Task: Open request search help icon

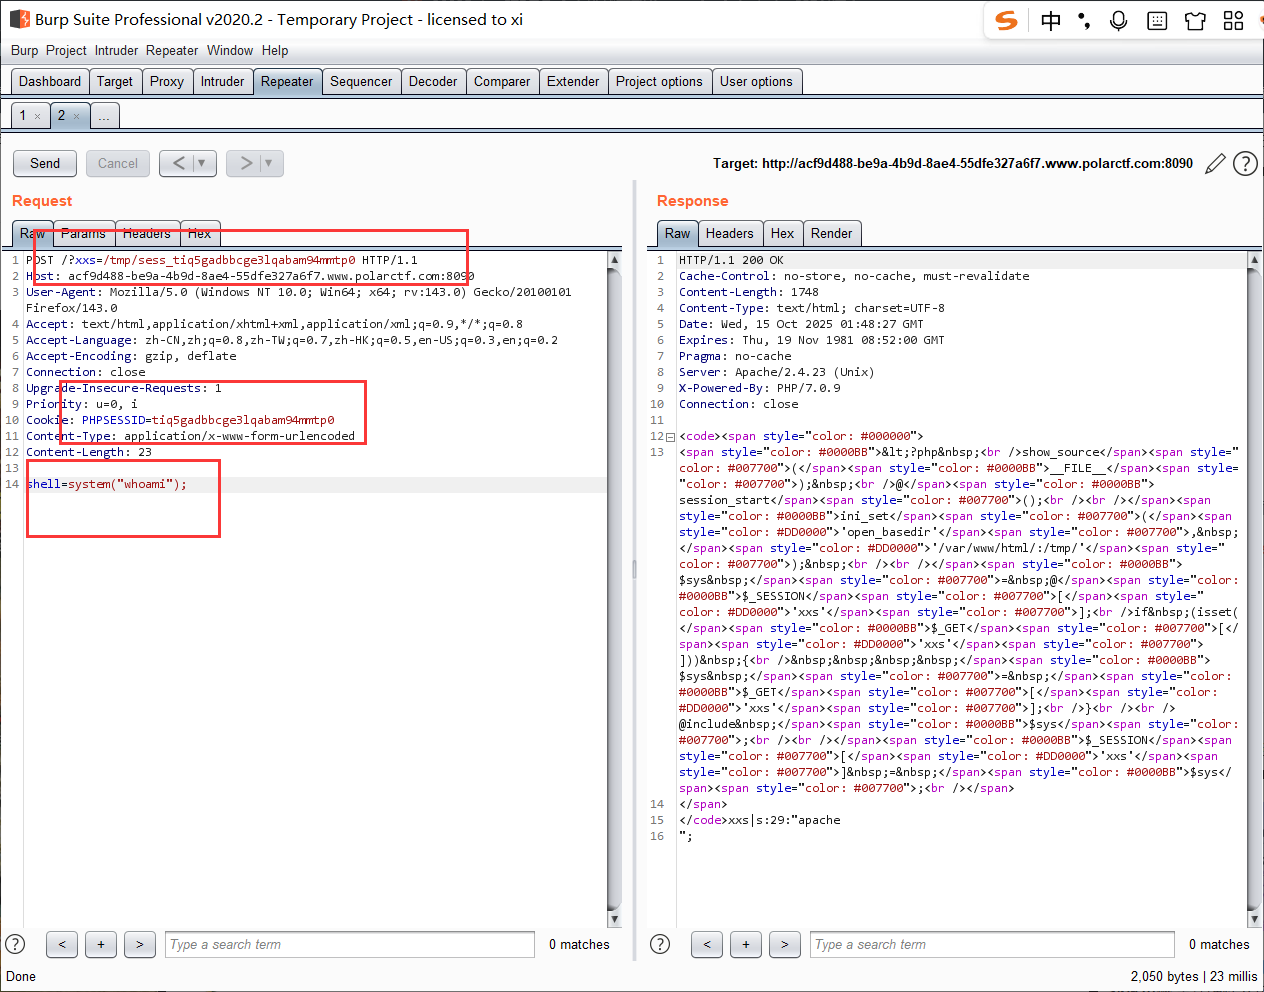Action: [x=15, y=944]
